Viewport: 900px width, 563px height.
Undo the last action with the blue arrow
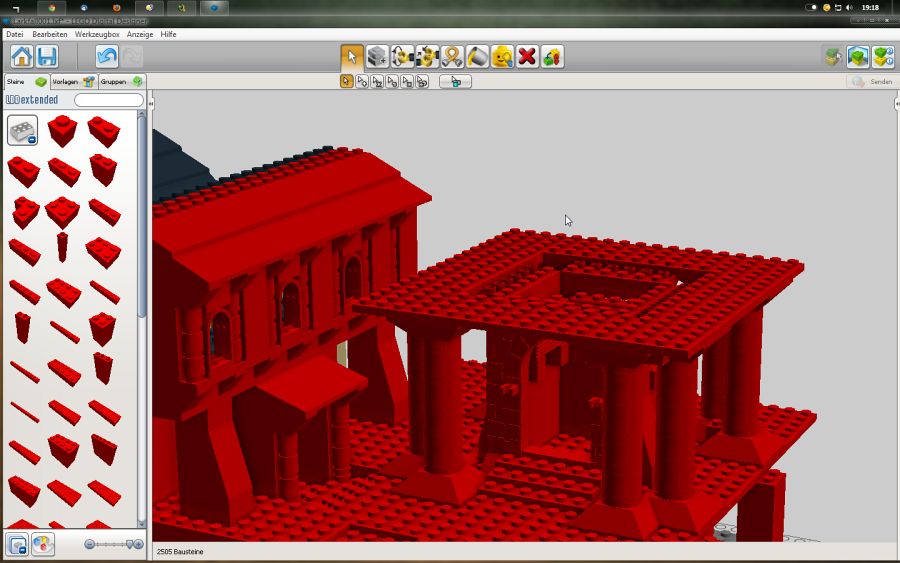(x=106, y=57)
